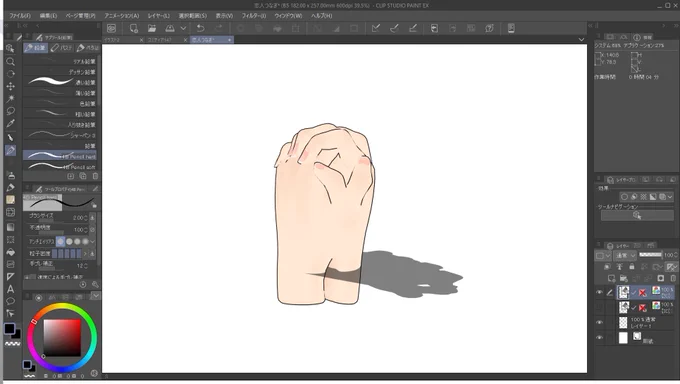Select the Decoration tool
This screenshot has width=680, height=384.
pos(10,187)
